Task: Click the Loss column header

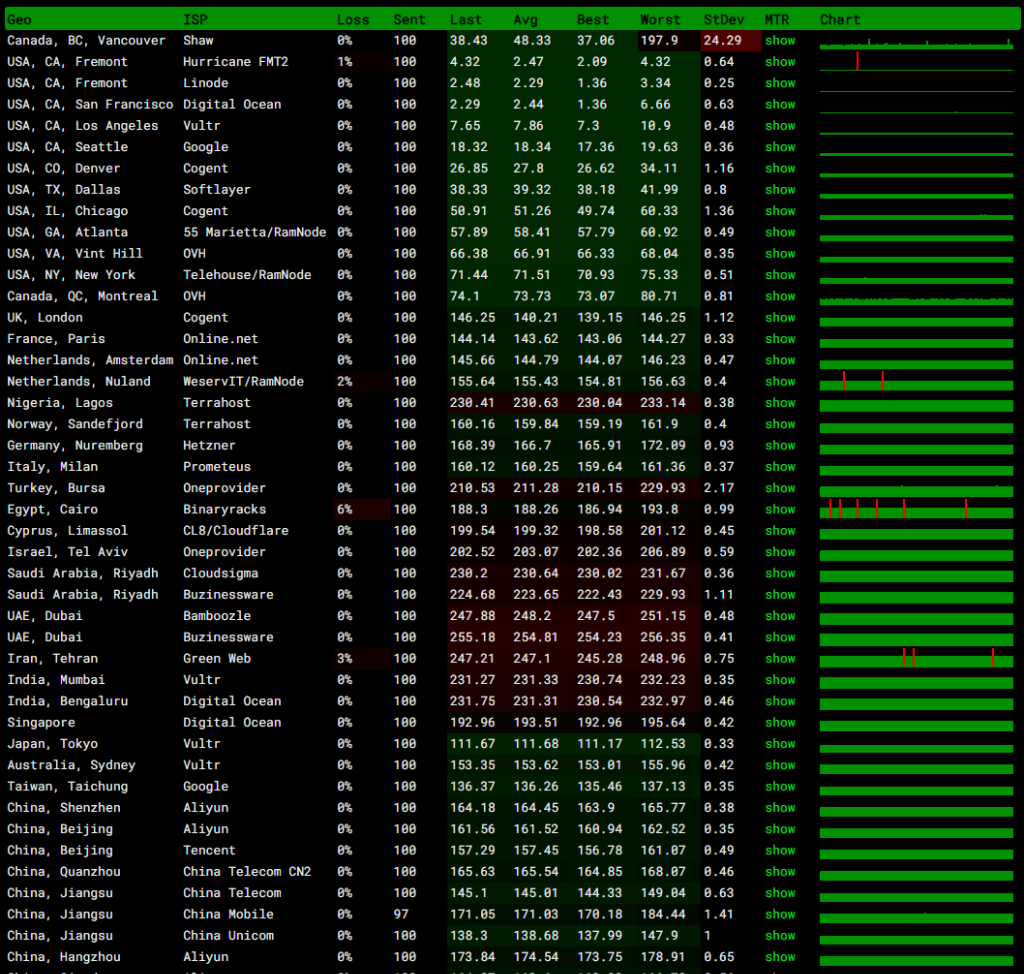Action: click(x=353, y=20)
